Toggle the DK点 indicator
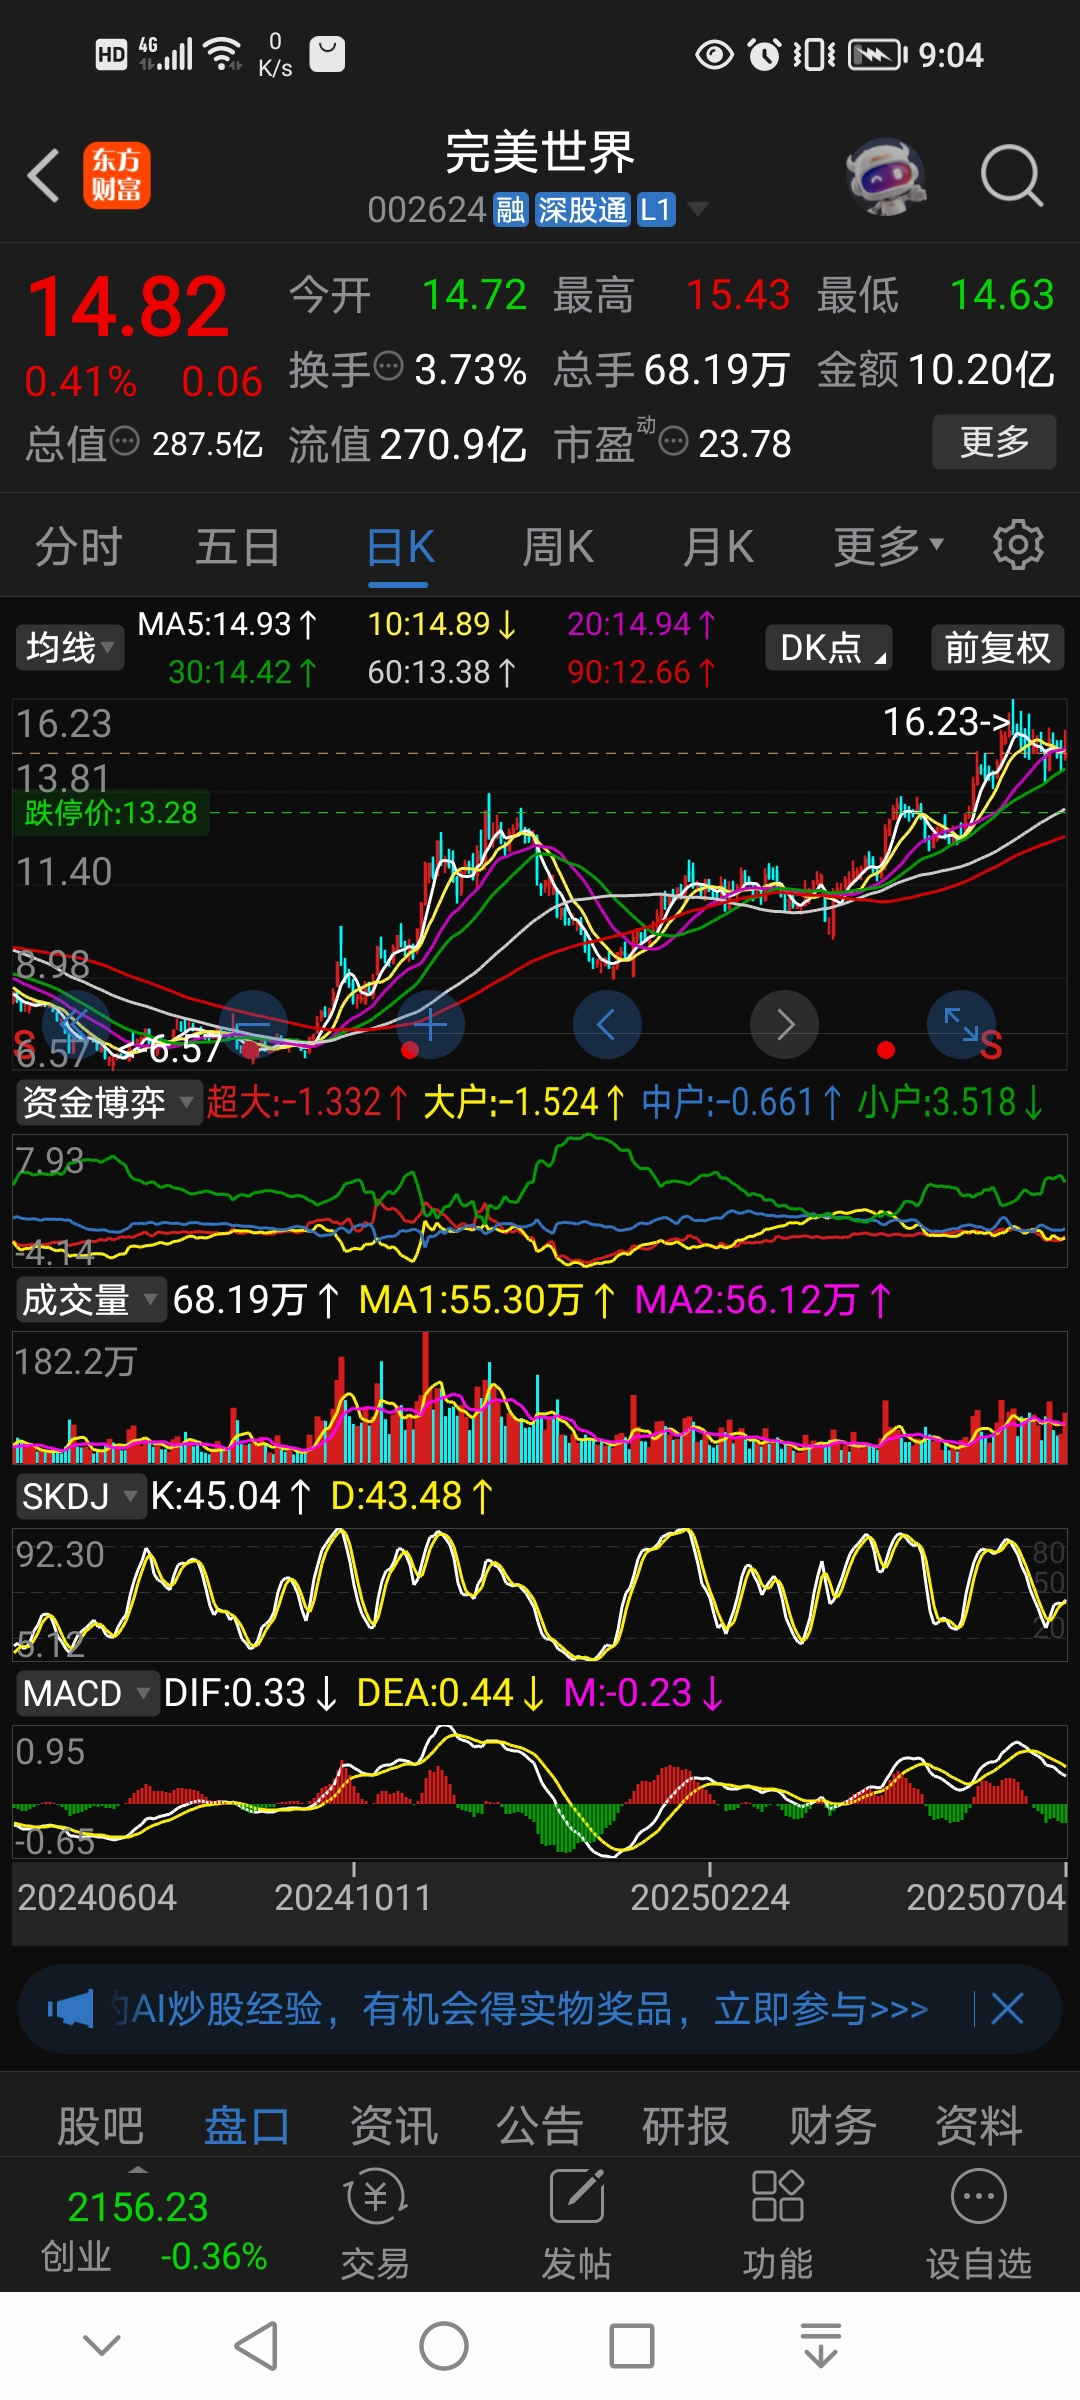Screen dimensions: 1080x2400 pyautogui.click(x=829, y=648)
